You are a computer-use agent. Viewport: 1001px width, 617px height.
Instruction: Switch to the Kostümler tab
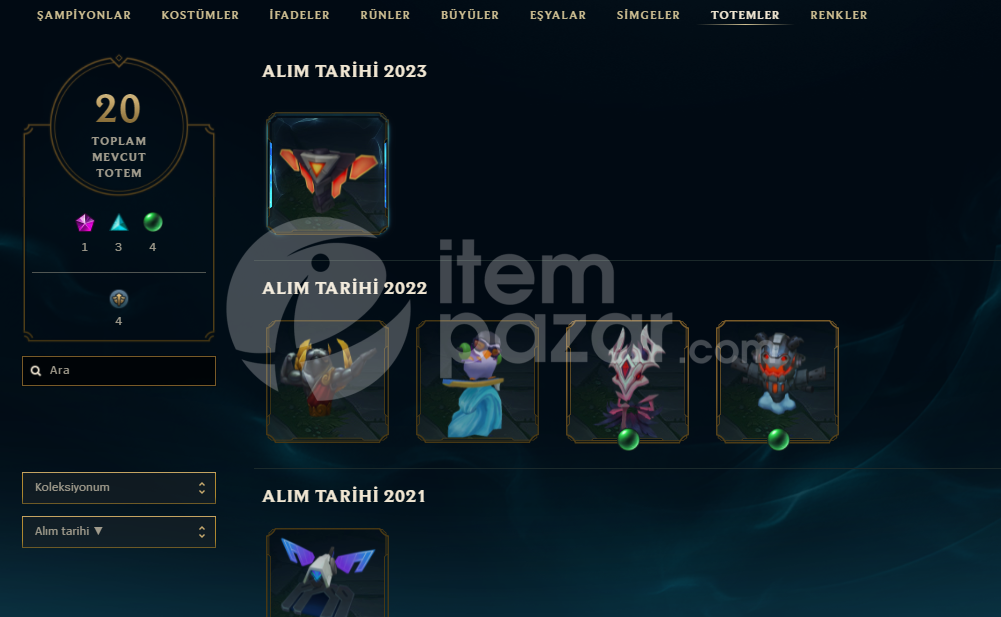(x=200, y=15)
